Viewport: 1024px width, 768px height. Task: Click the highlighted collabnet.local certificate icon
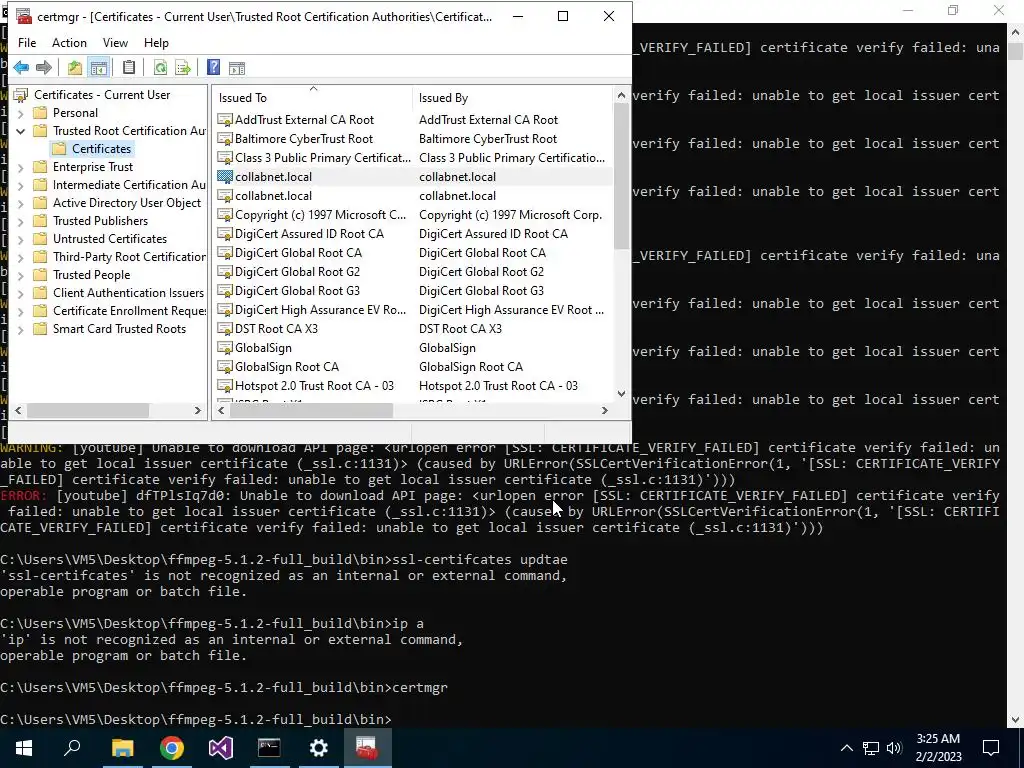(x=225, y=177)
